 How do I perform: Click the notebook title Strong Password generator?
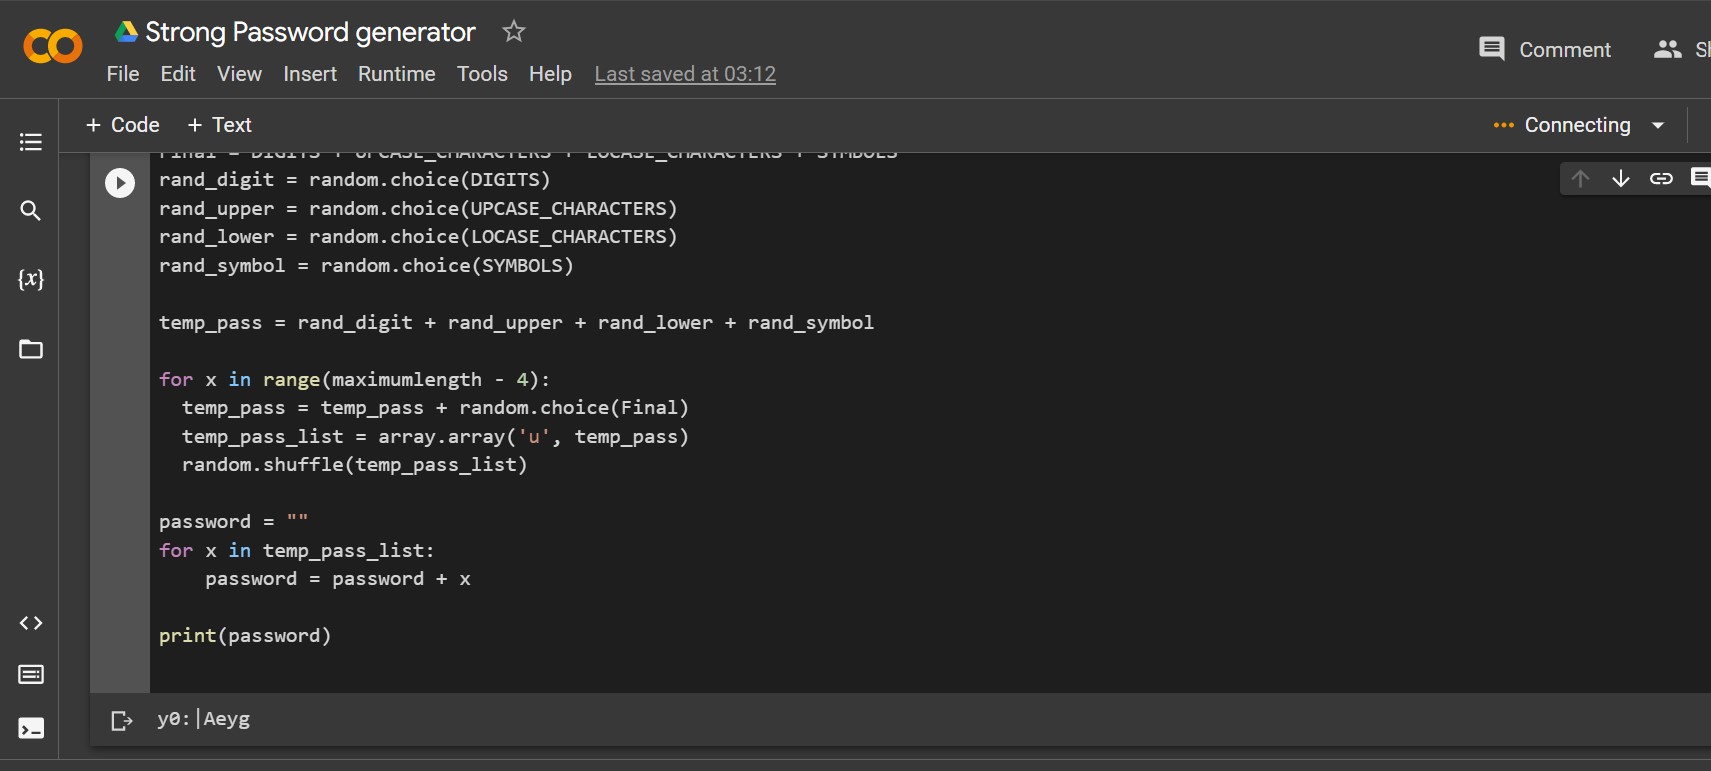310,32
